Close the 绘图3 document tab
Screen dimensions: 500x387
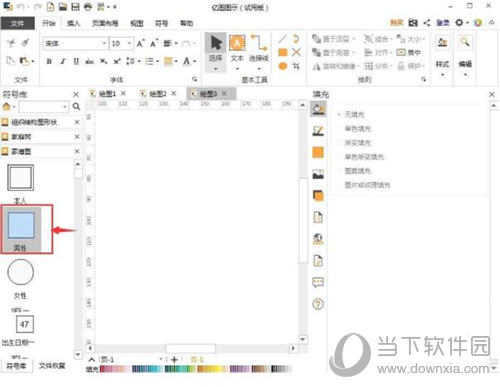click(x=224, y=94)
